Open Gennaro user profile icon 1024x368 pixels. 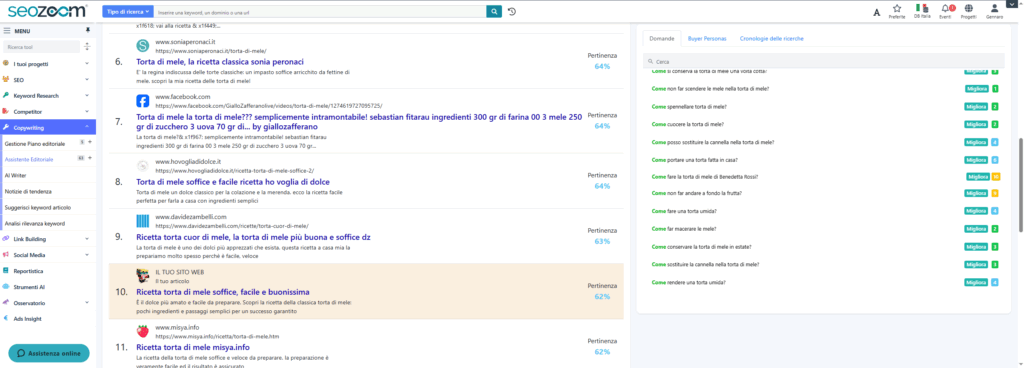click(994, 8)
